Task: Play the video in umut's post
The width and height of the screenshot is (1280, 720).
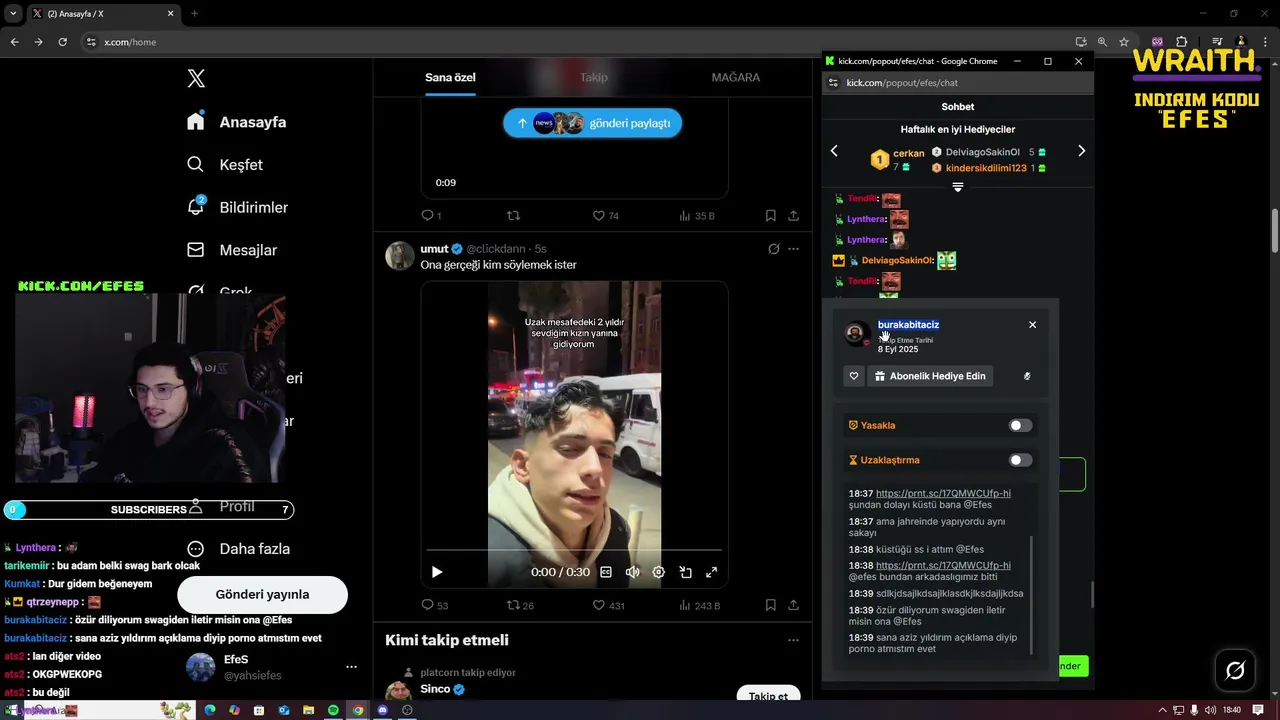Action: 437,572
